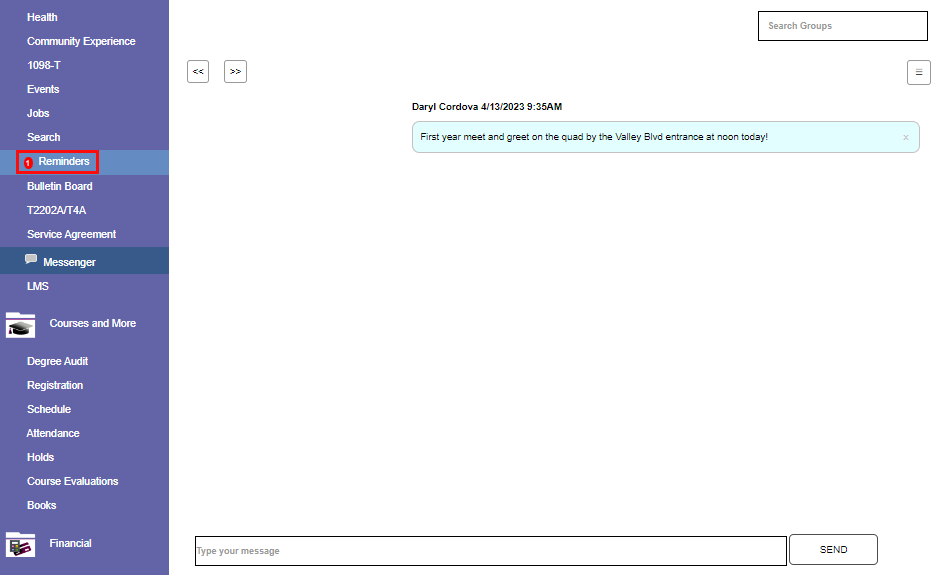Open Attendance in sidebar
Viewport: 936px width, 575px height.
point(53,433)
